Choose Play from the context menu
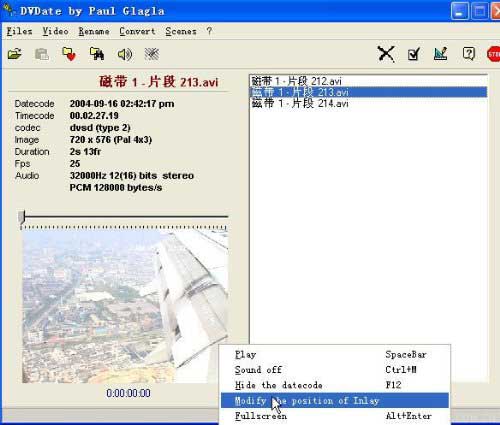This screenshot has height=425, width=500. point(335,355)
